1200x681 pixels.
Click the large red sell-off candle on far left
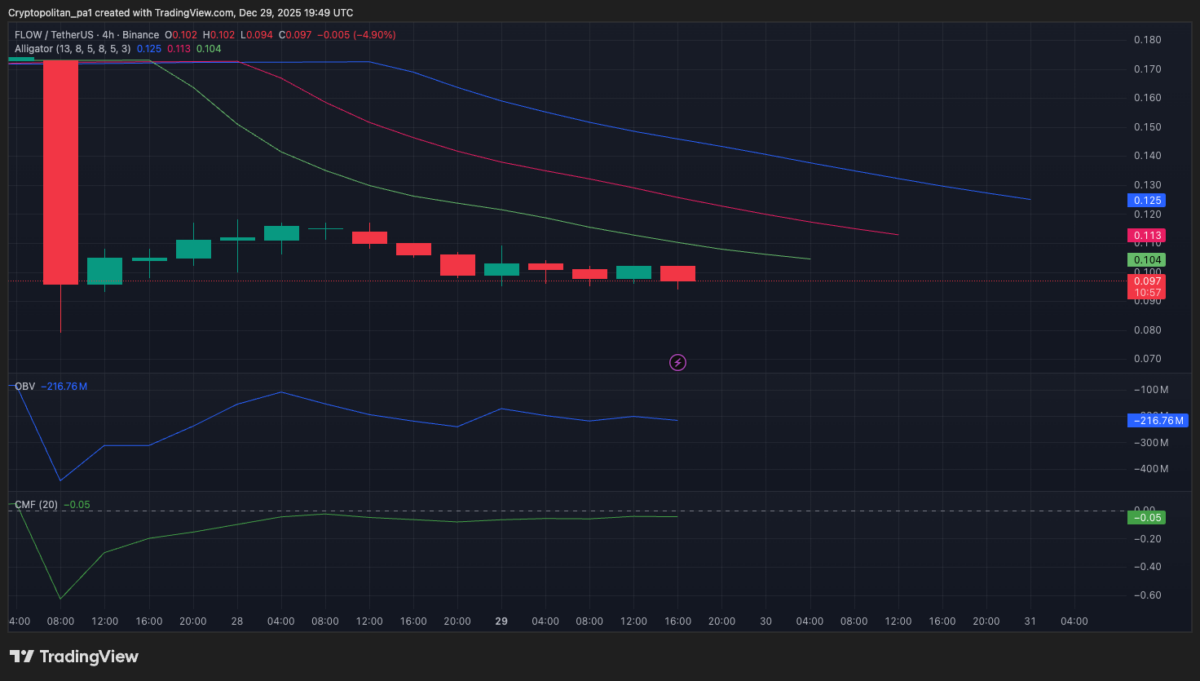click(x=60, y=170)
